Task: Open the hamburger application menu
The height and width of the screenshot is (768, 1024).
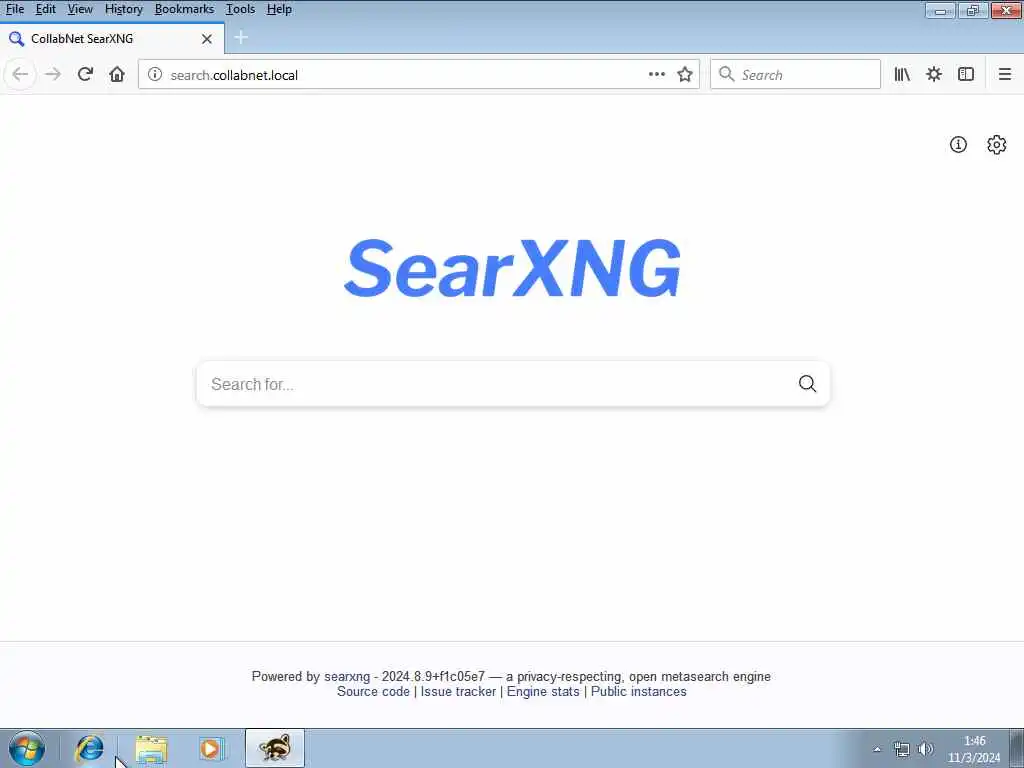Action: pos(1004,74)
